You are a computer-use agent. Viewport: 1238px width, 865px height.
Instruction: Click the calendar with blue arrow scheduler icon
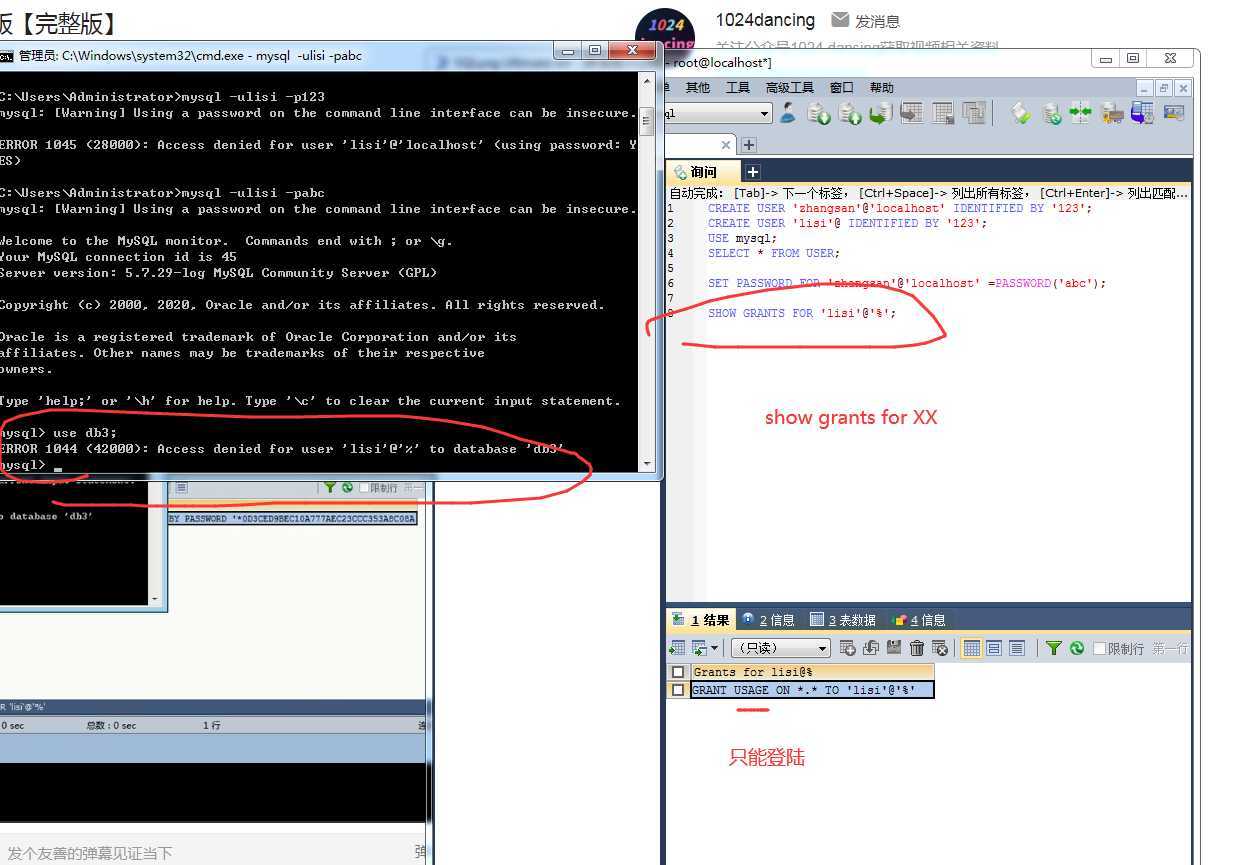pos(1142,113)
